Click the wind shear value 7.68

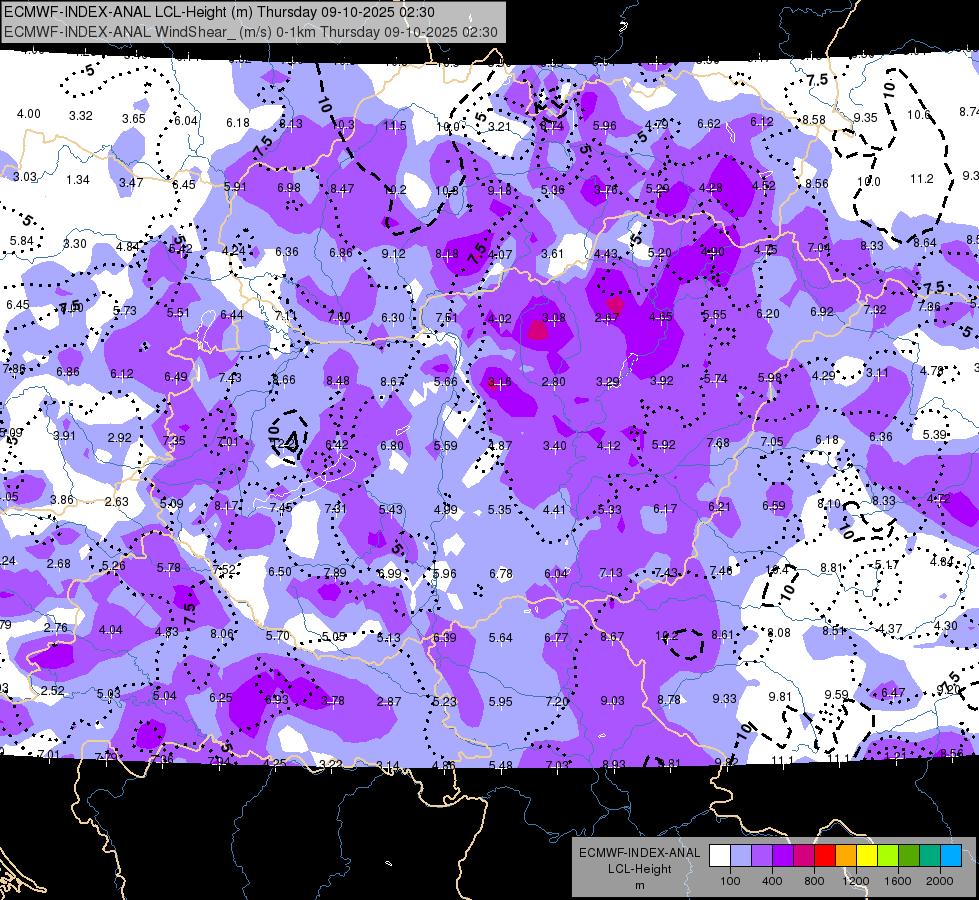coord(718,442)
